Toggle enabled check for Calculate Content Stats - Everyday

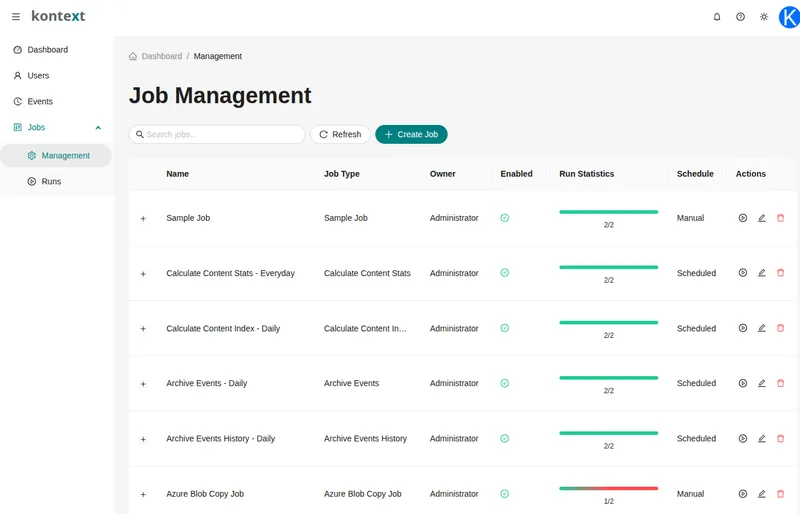pos(505,273)
